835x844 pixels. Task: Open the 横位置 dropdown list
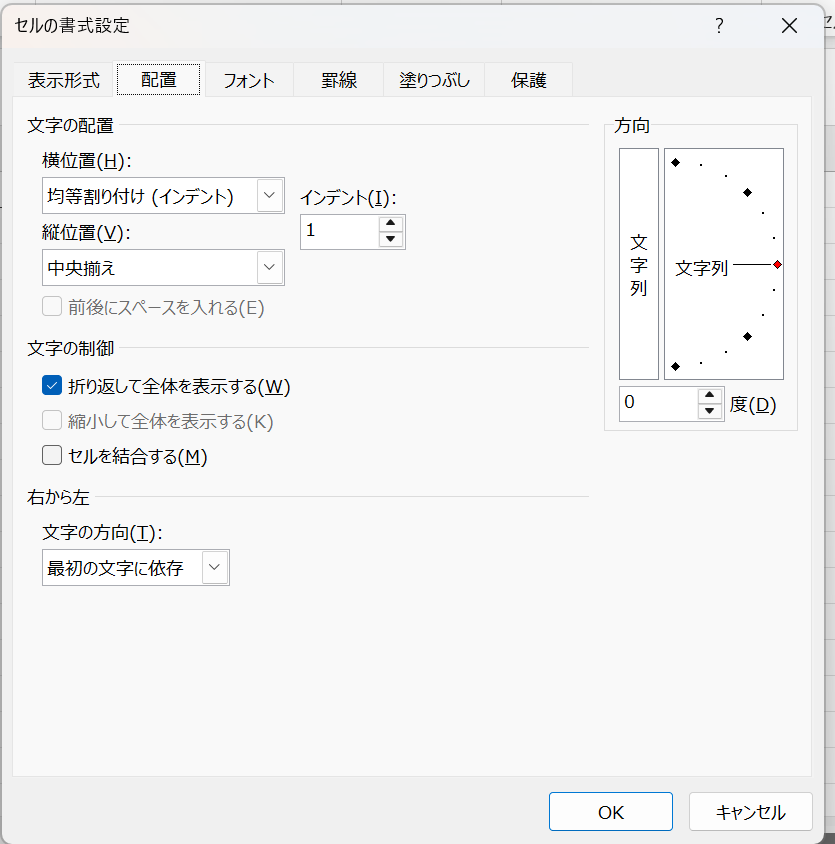pyautogui.click(x=270, y=195)
